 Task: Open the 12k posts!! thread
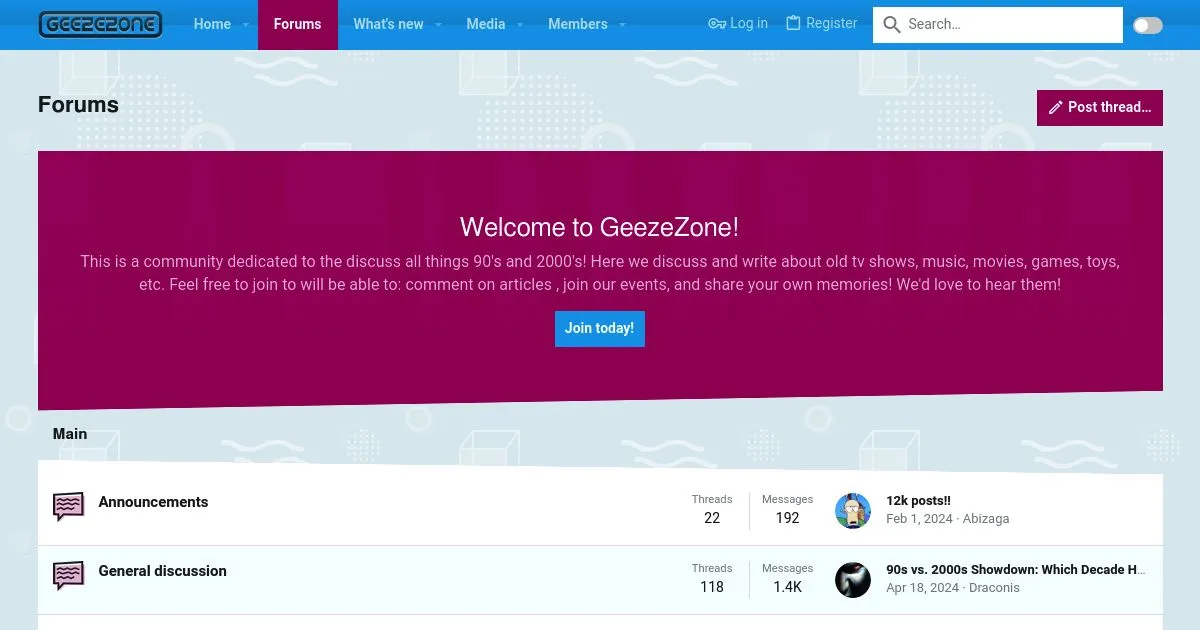pyautogui.click(x=918, y=501)
